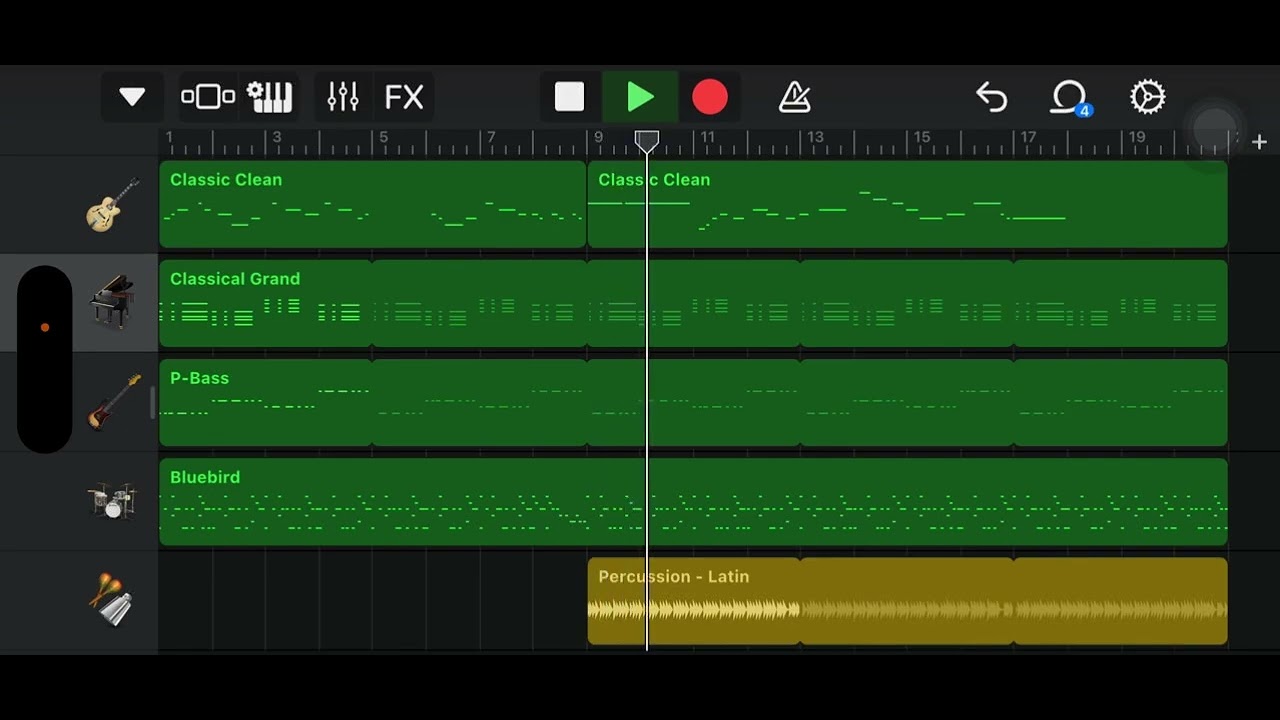Start playback with the green play button
The width and height of the screenshot is (1280, 720).
coord(640,97)
